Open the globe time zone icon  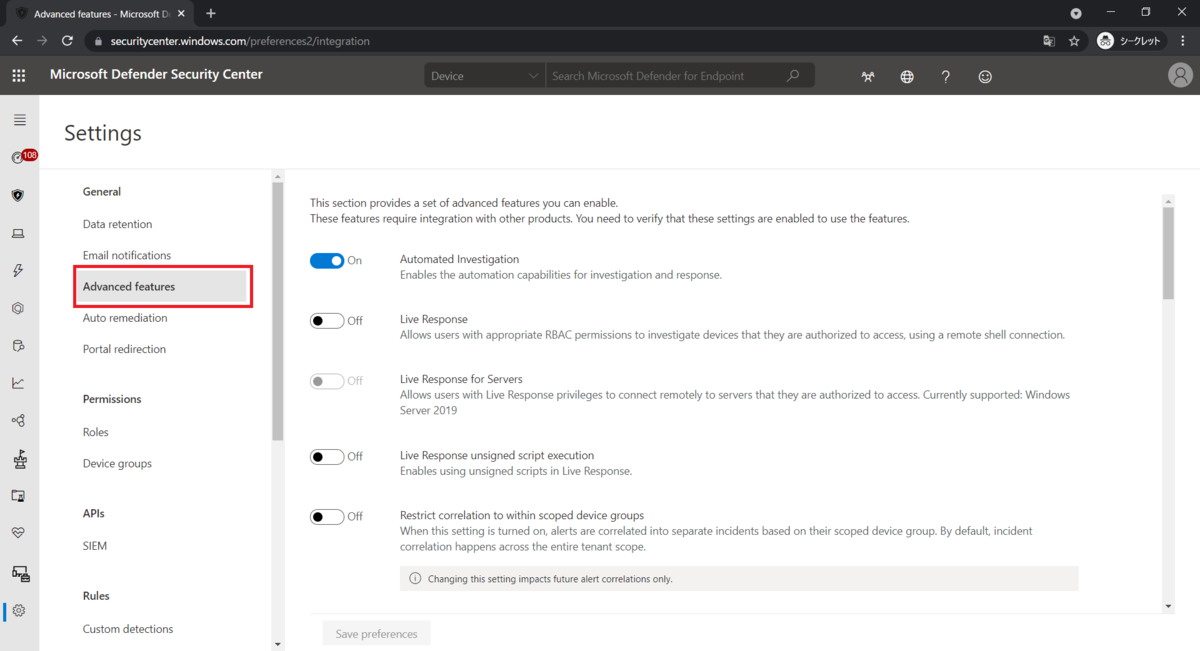[907, 76]
